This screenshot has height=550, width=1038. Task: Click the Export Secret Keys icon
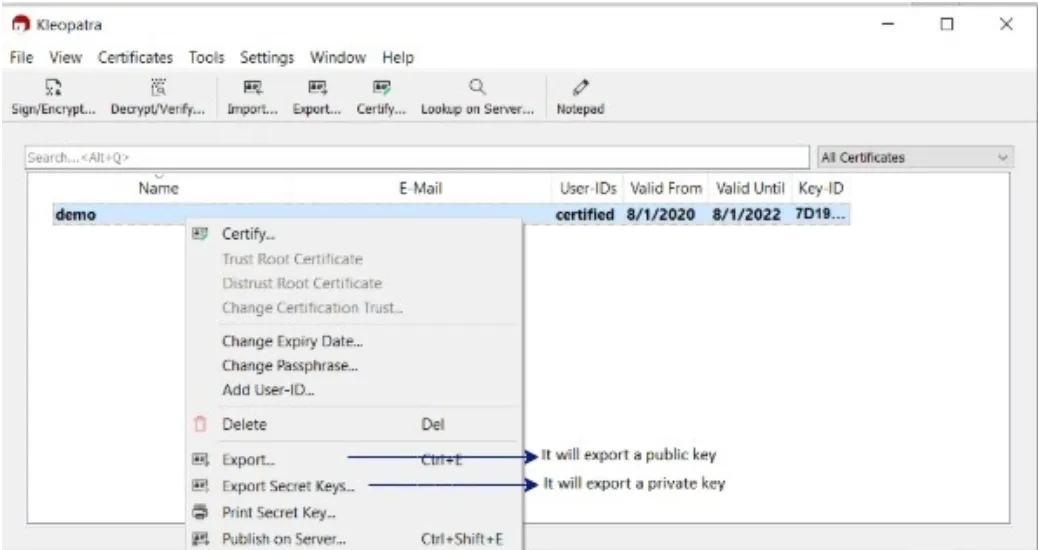[200, 486]
